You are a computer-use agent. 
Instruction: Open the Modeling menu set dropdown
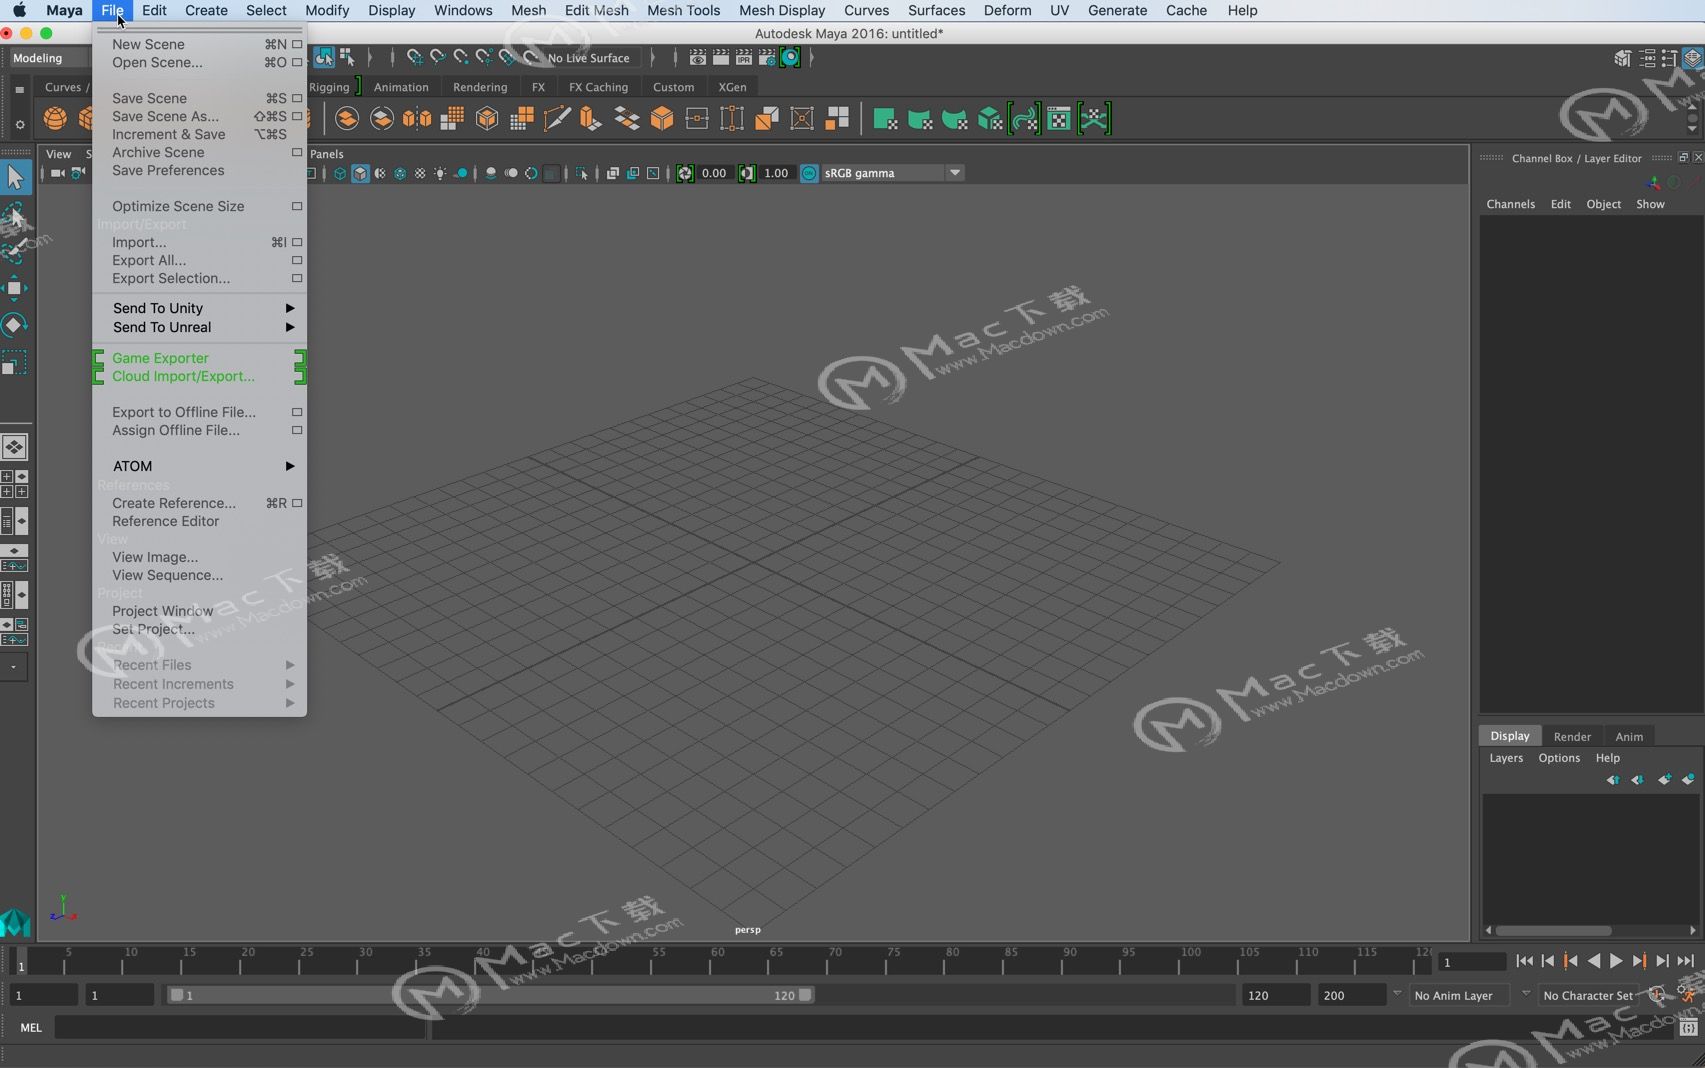point(50,58)
